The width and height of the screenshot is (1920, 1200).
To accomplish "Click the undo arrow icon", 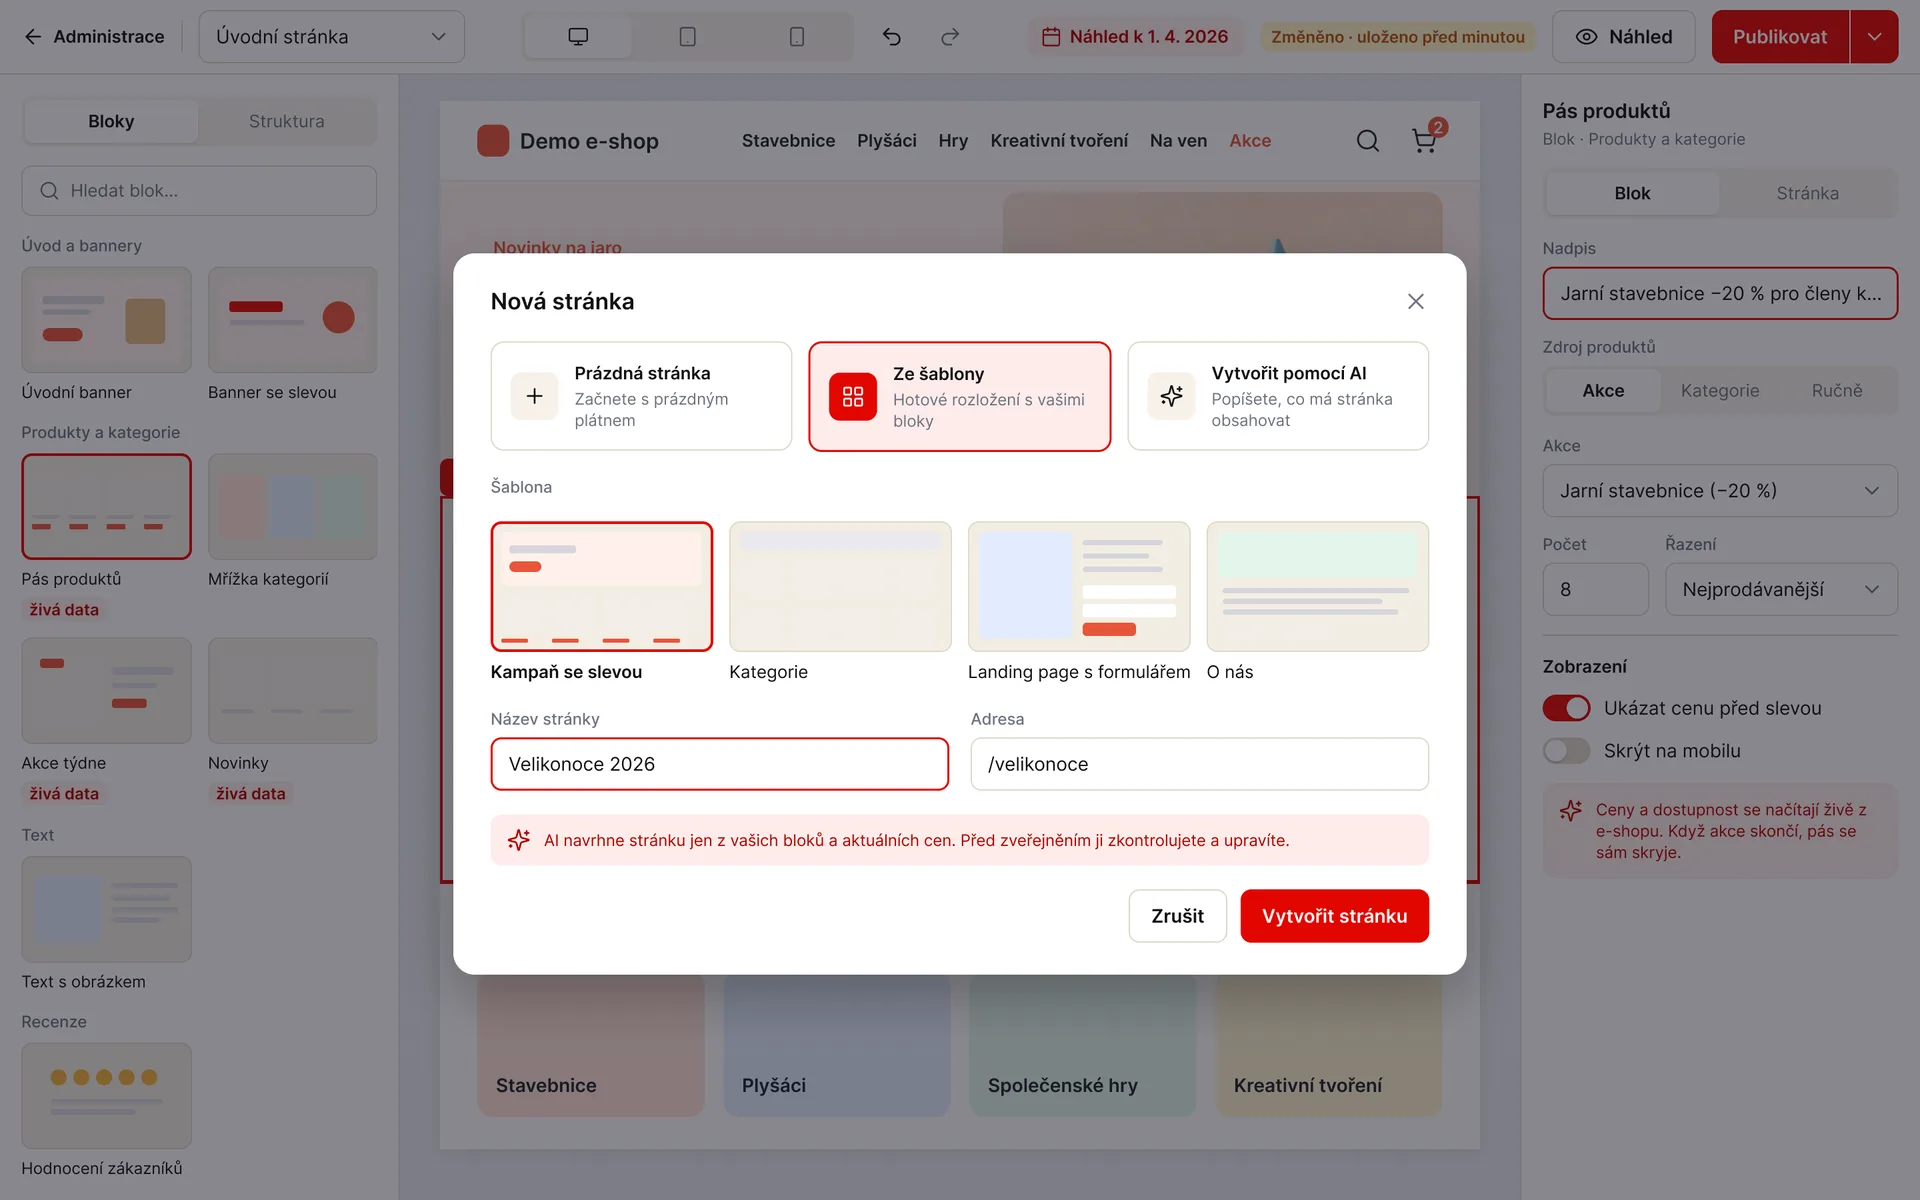I will tap(892, 37).
